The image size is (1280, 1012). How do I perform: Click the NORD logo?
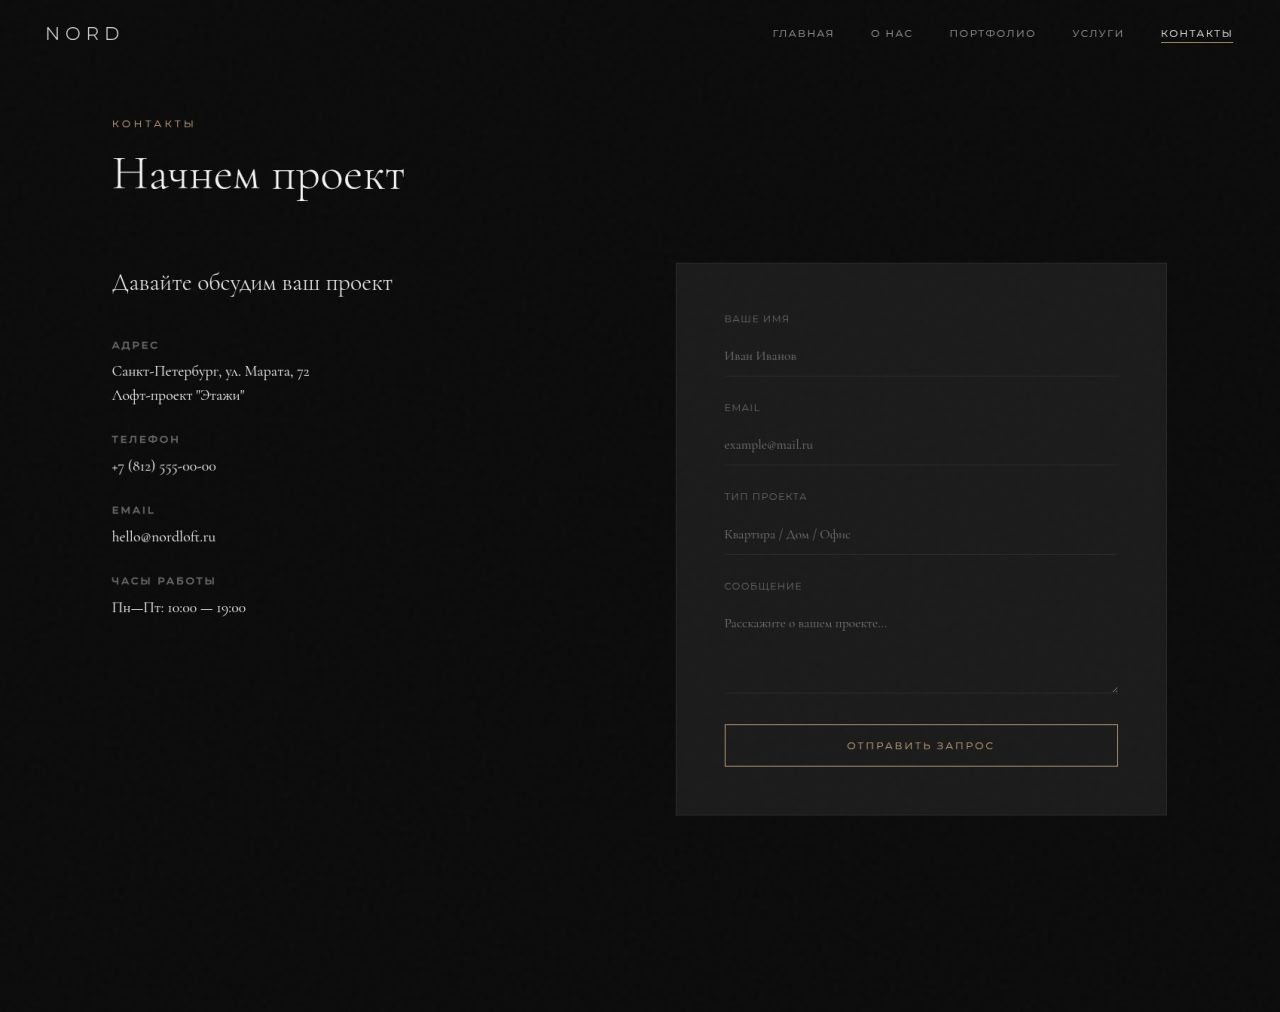(83, 34)
